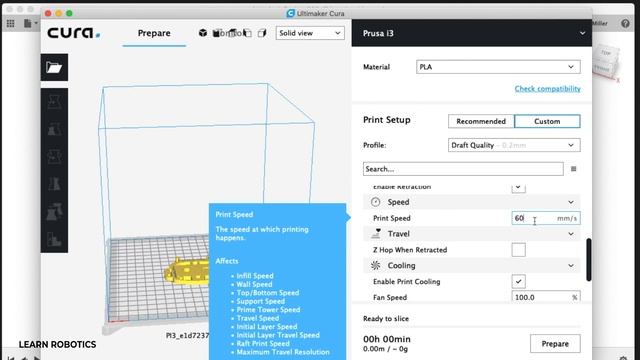The height and width of the screenshot is (360, 640).
Task: Select the Rotate tool in left toolbar
Action: click(54, 156)
